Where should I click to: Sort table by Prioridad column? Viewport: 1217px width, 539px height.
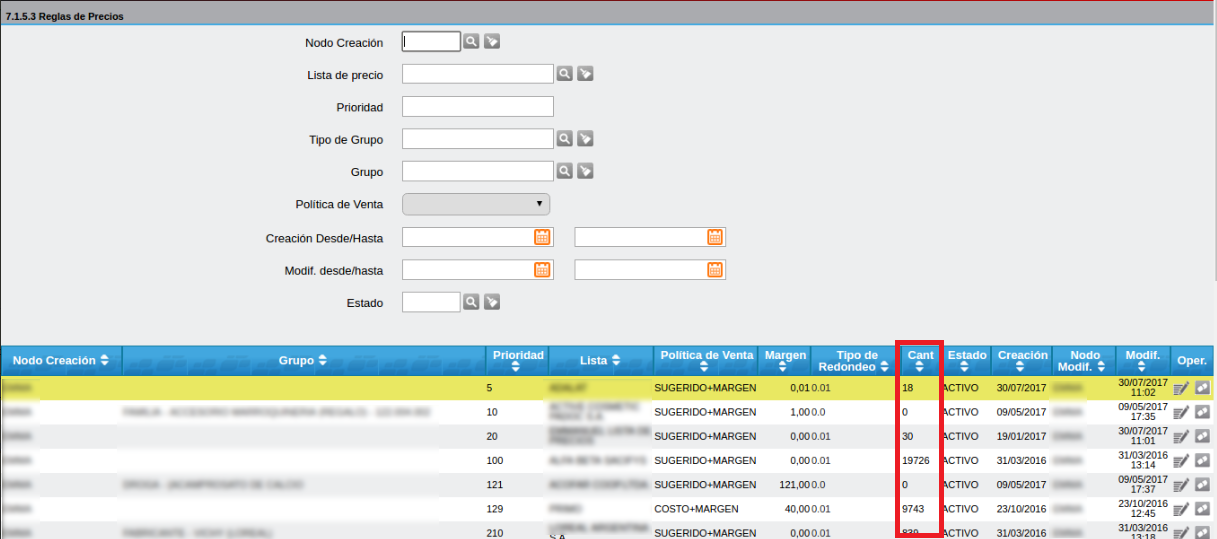(x=517, y=360)
